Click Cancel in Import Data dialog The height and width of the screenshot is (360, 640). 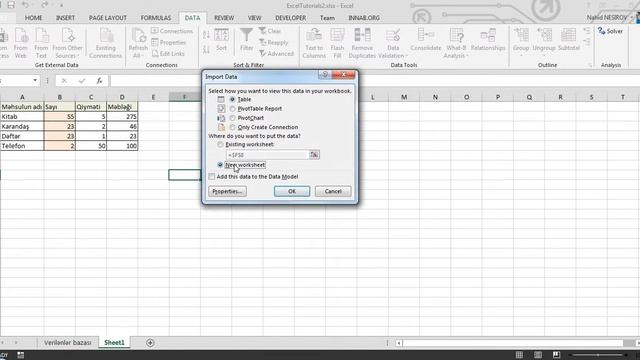pos(333,191)
